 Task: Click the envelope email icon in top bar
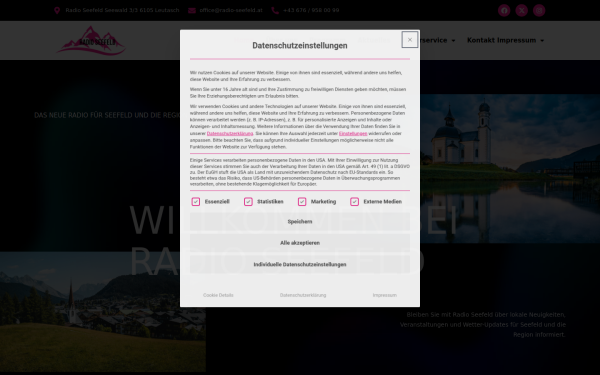tap(192, 10)
